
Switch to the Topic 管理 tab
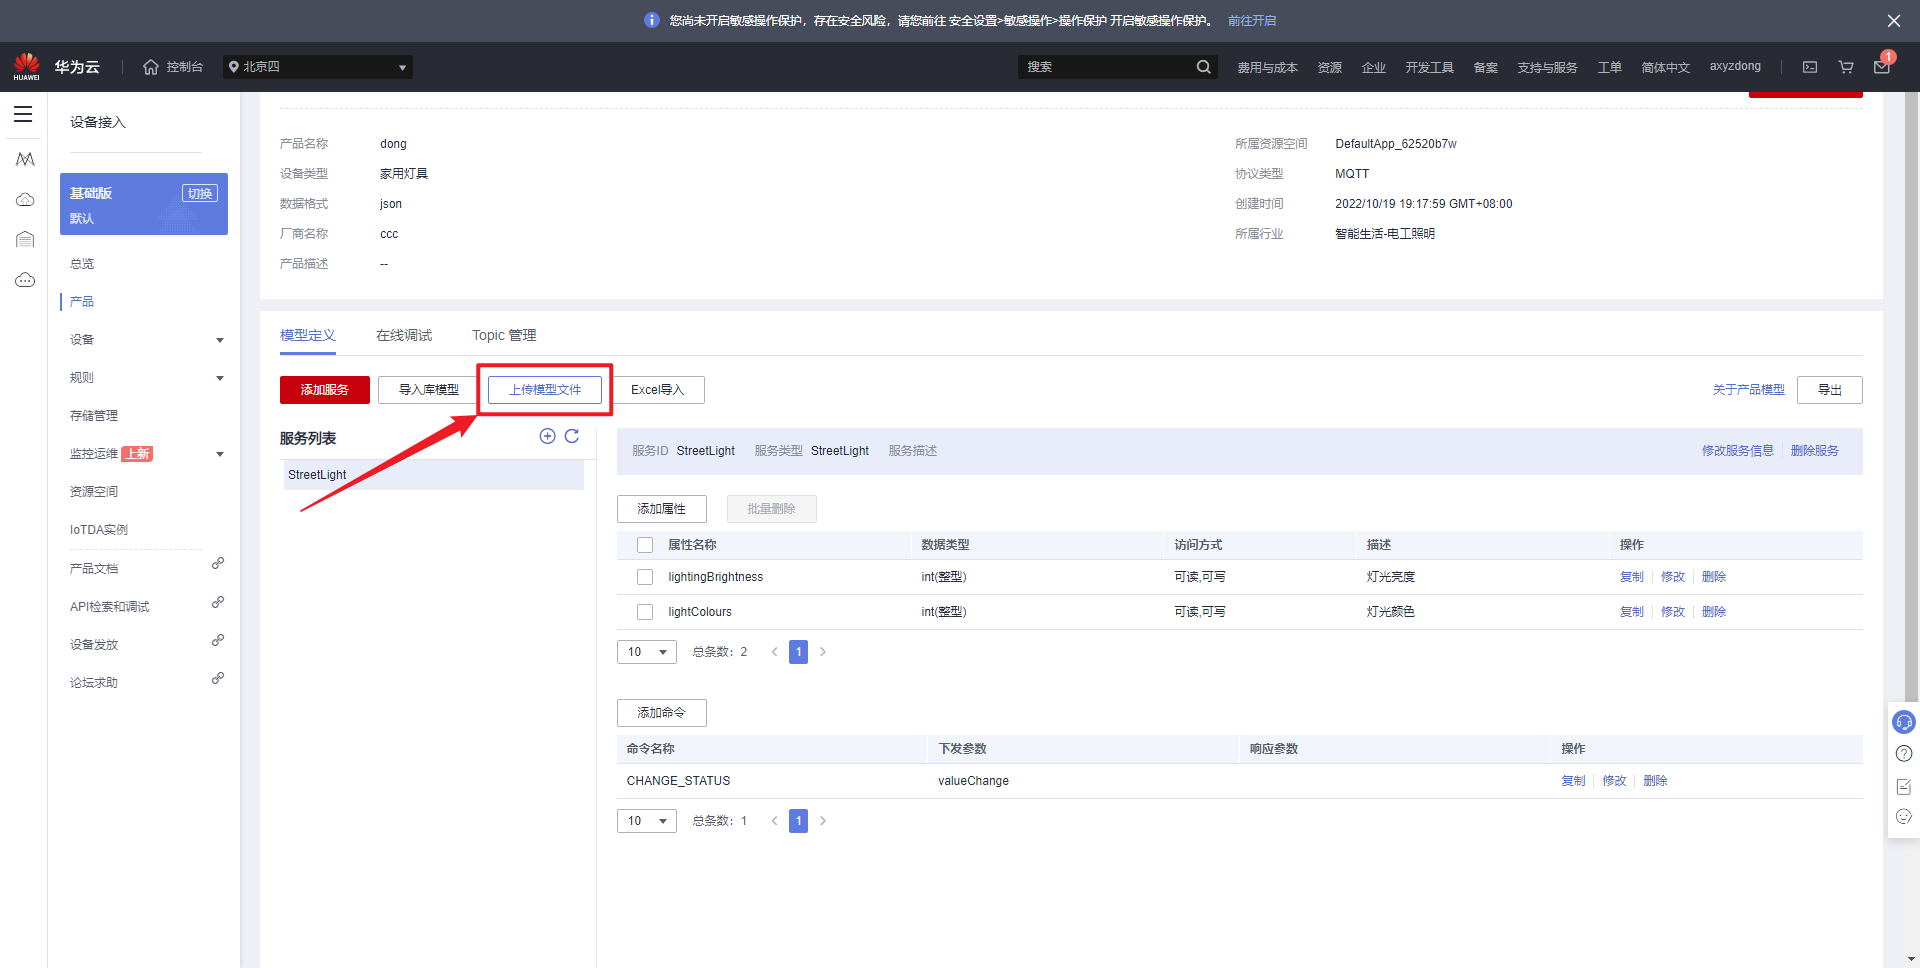click(x=504, y=335)
